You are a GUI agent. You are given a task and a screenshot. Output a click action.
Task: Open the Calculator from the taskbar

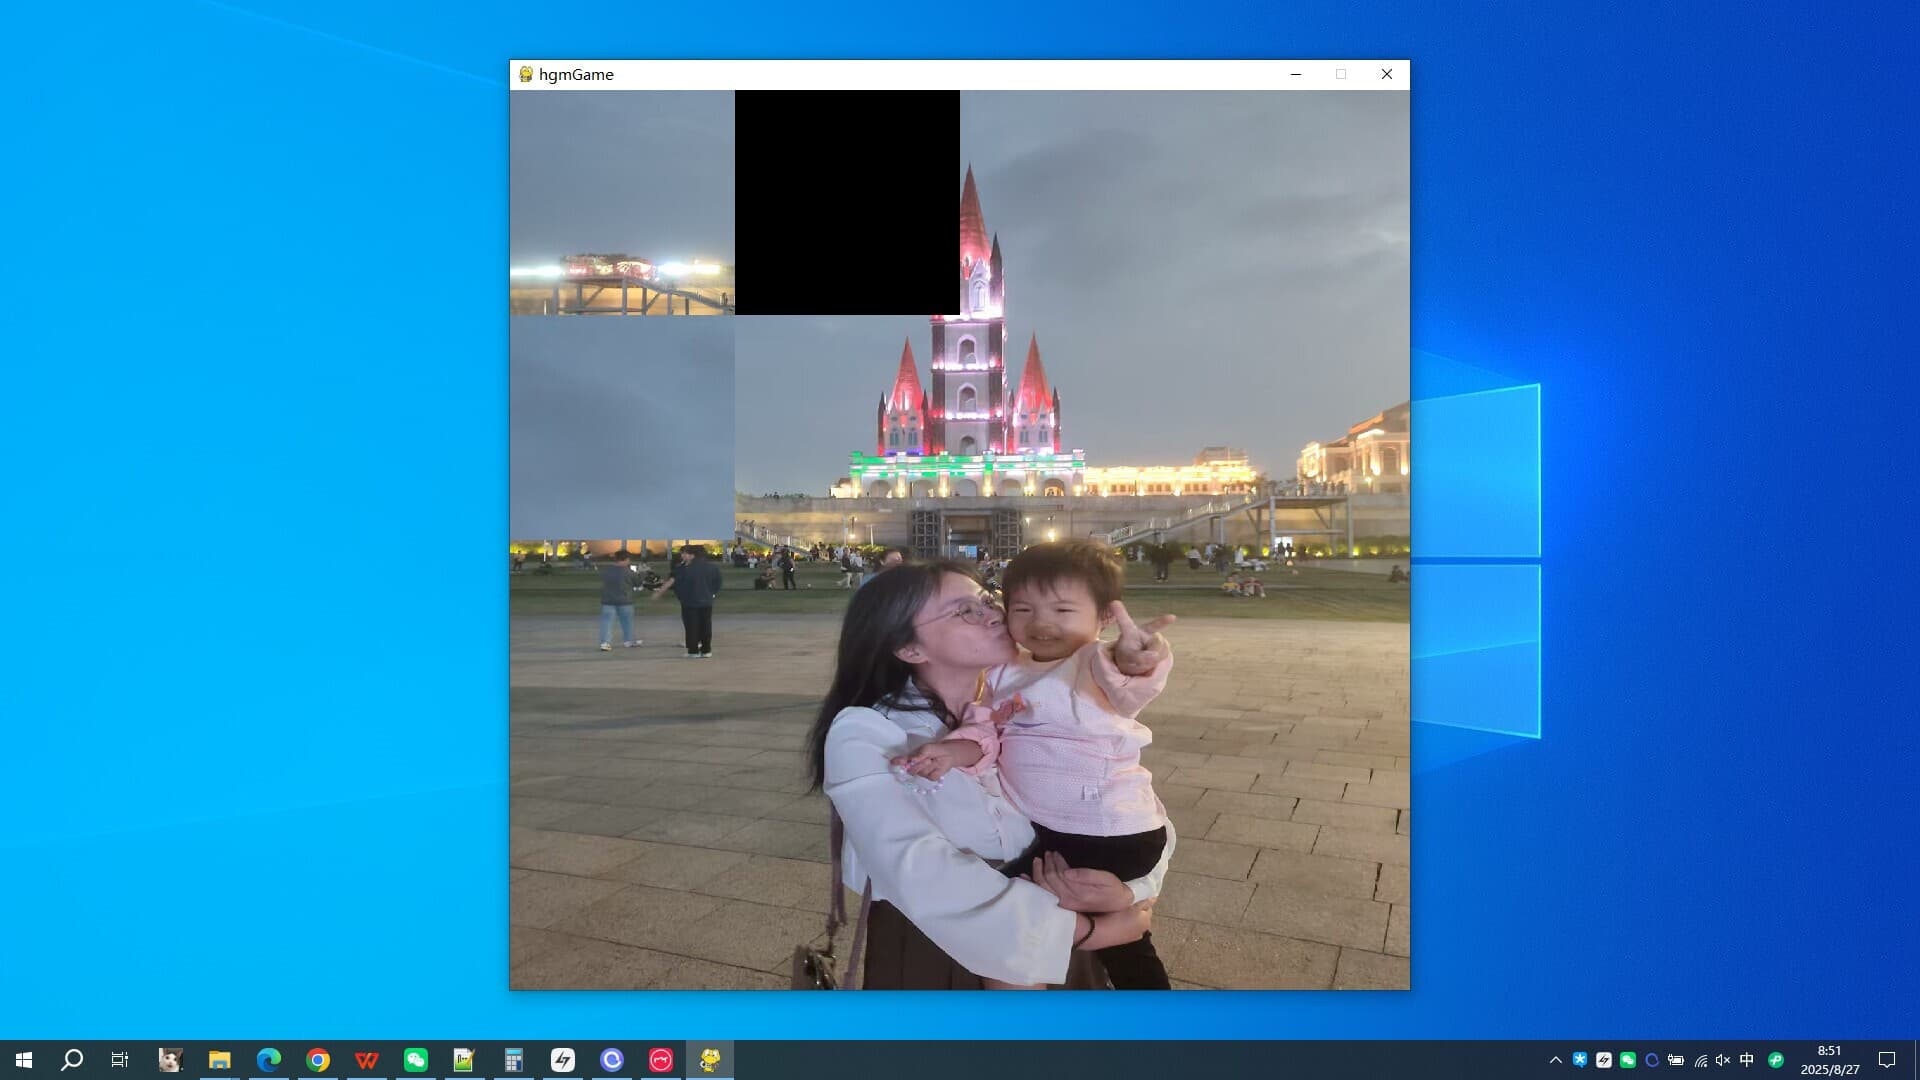[x=514, y=1060]
